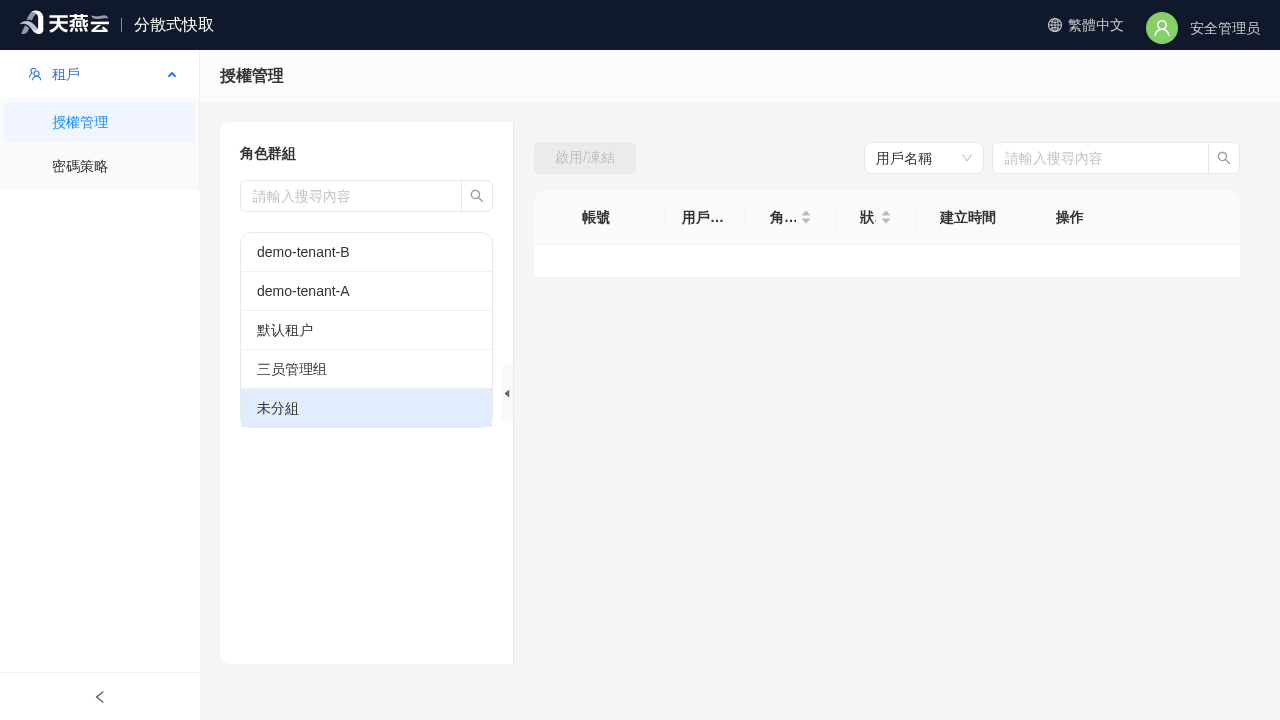Open the green user avatar icon

tap(1162, 28)
